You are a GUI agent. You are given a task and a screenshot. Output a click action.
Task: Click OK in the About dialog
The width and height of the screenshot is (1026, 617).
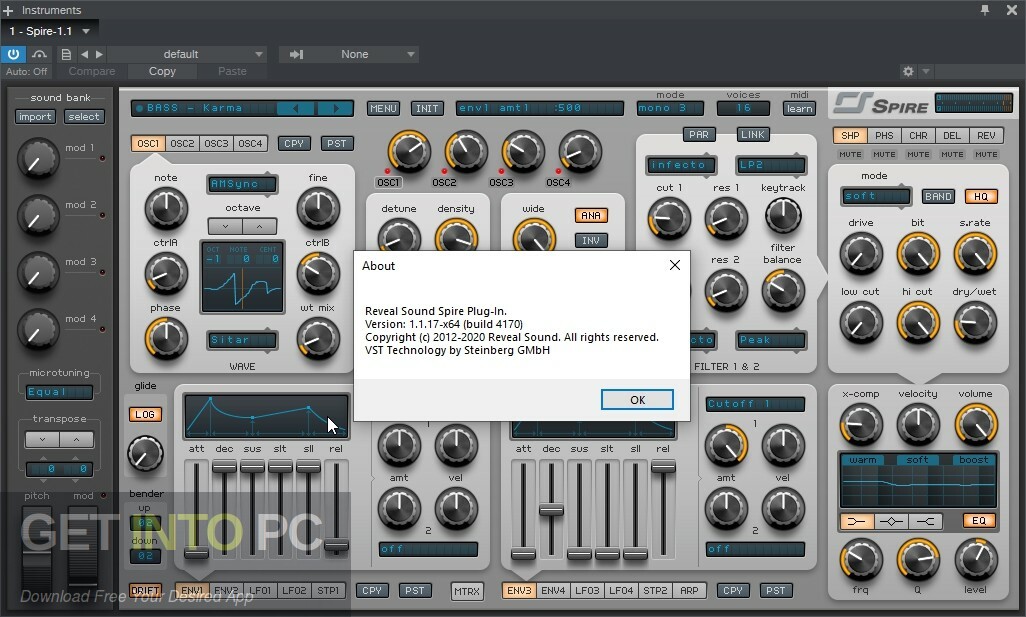tap(637, 400)
